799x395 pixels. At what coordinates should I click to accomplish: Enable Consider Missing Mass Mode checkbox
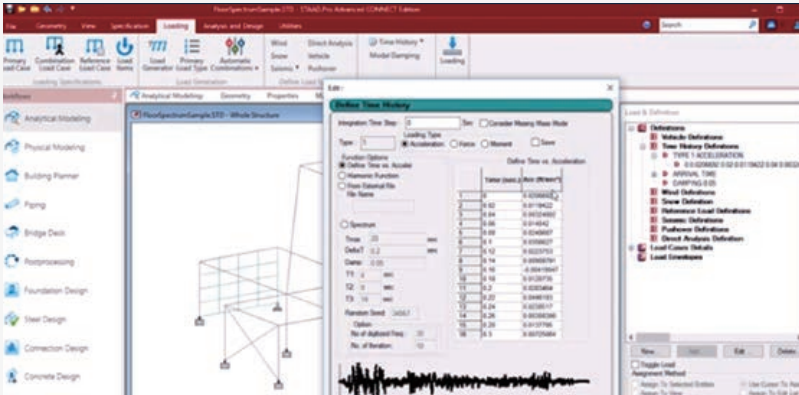(x=484, y=123)
